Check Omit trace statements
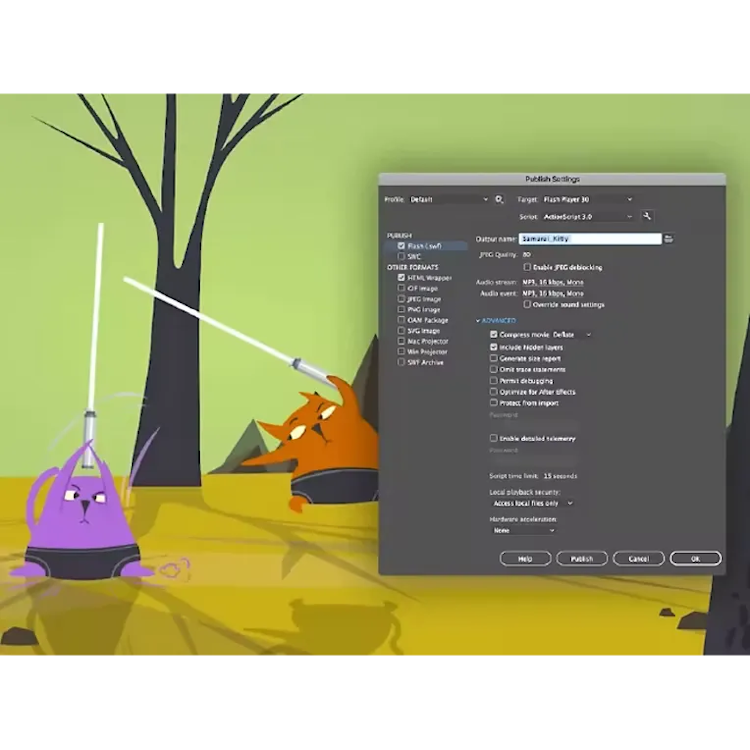 coord(493,369)
